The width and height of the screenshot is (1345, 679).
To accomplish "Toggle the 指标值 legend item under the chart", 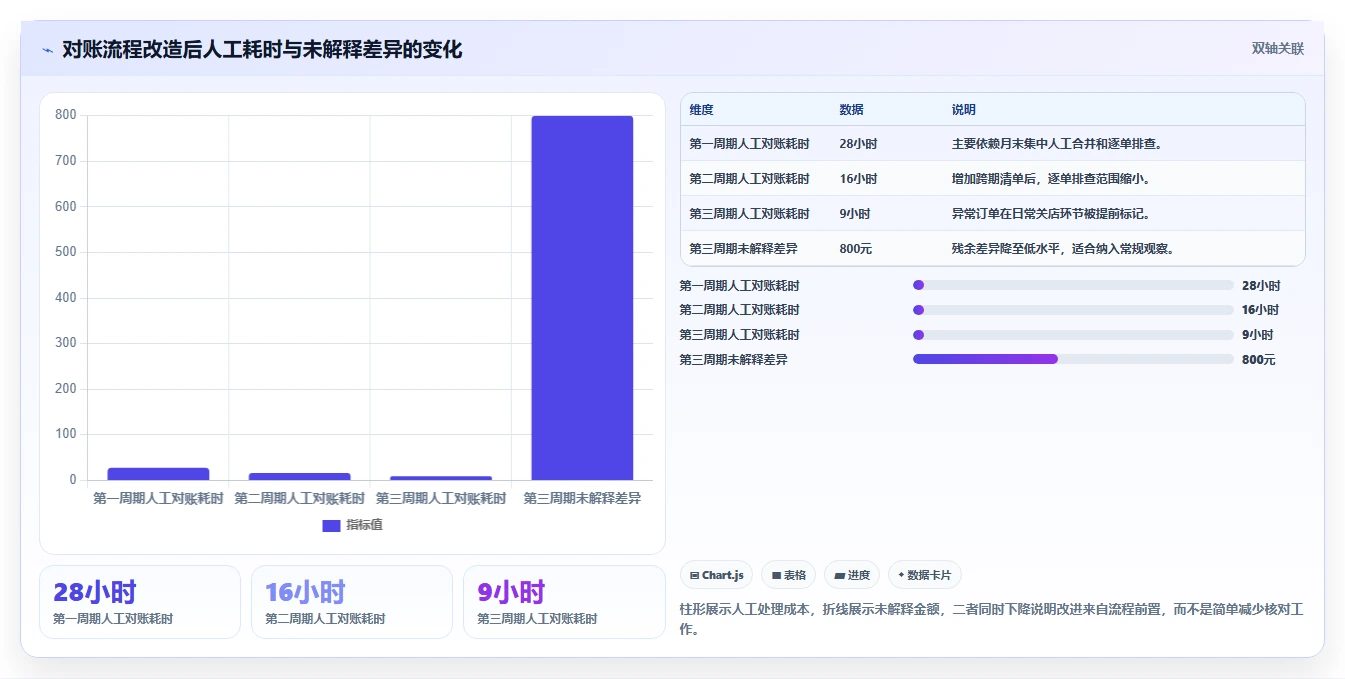I will click(352, 525).
